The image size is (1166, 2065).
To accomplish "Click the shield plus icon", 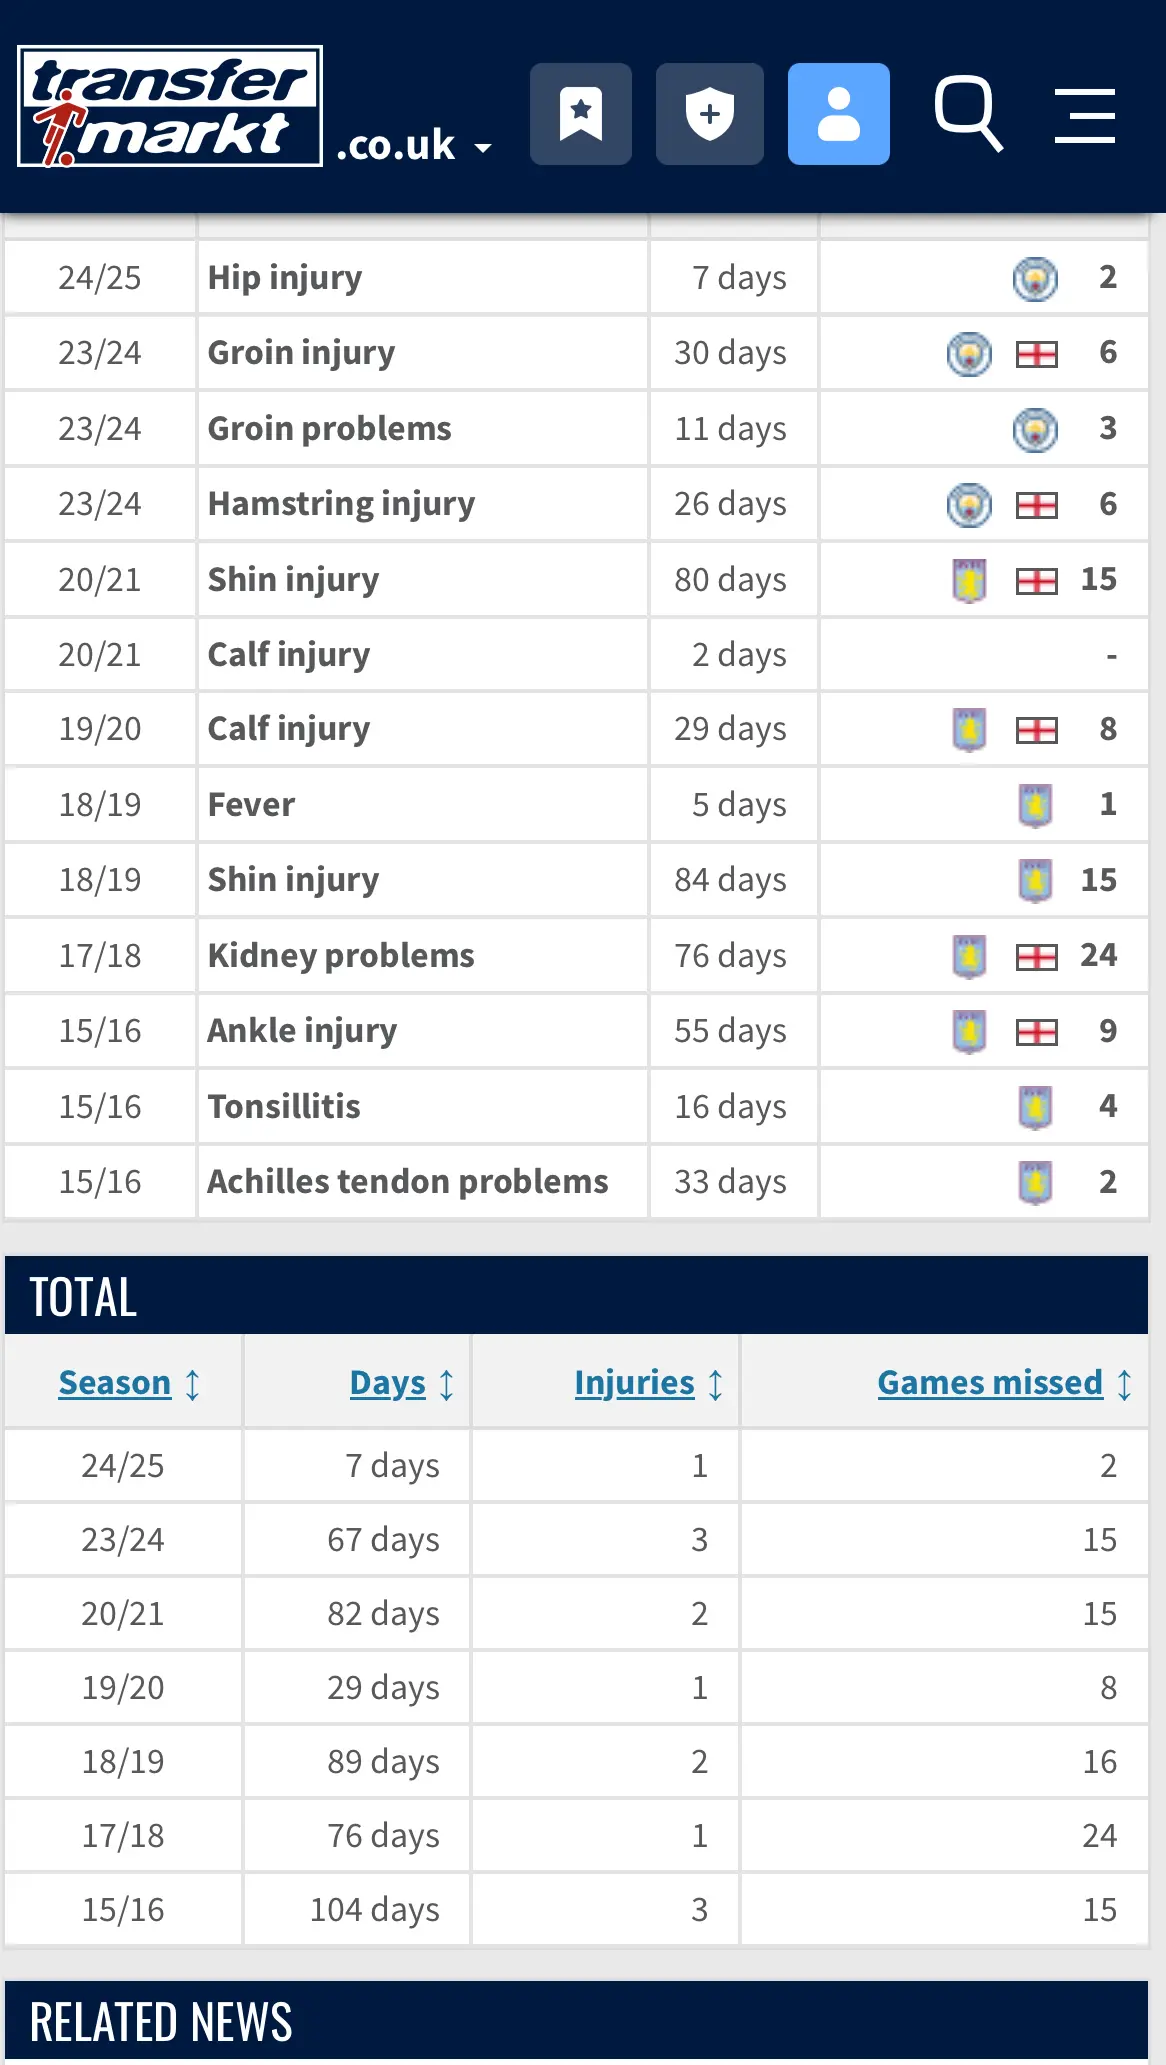I will pyautogui.click(x=709, y=114).
